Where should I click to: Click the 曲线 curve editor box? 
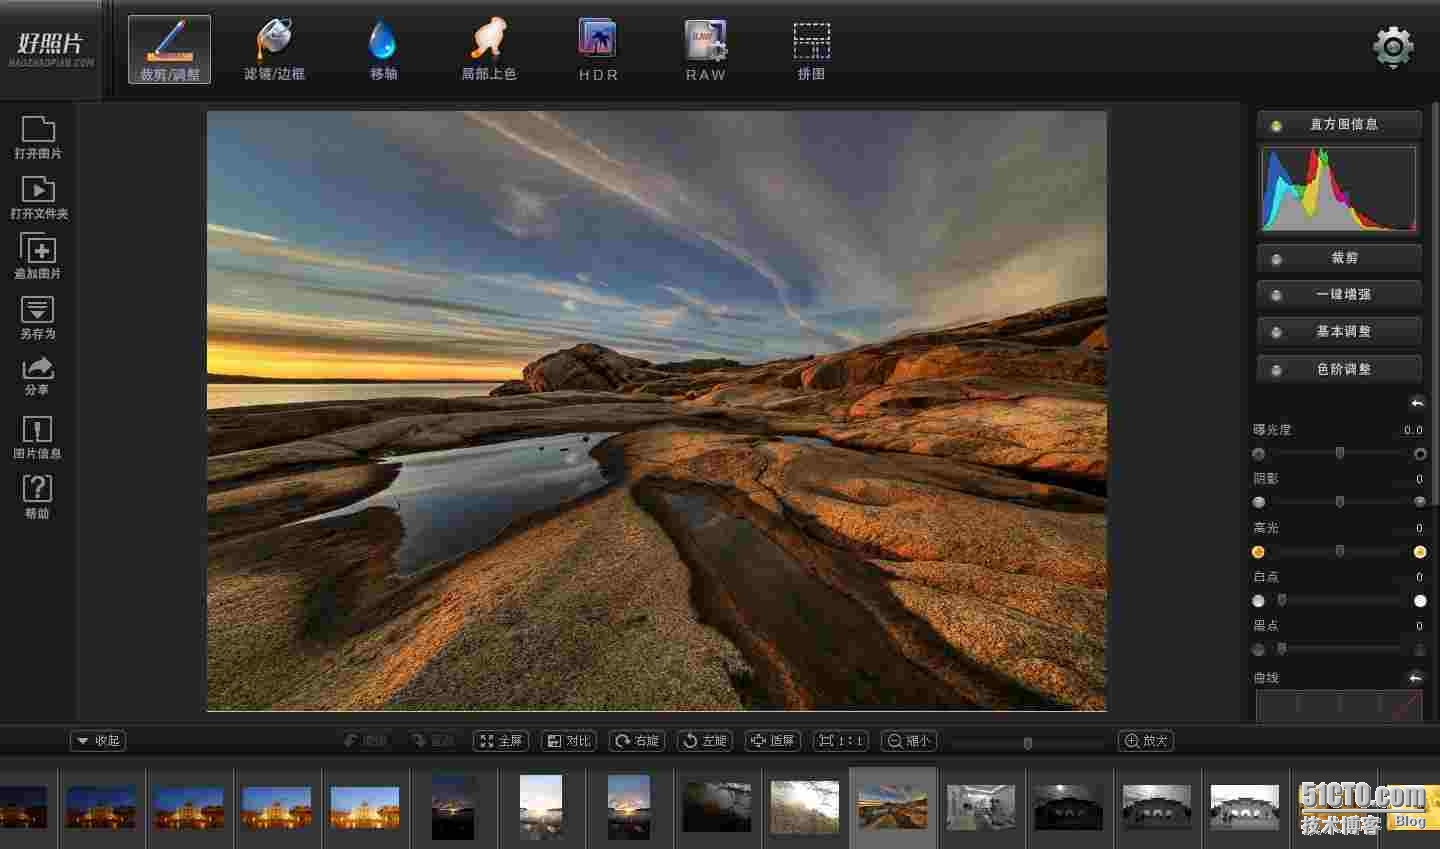1339,705
